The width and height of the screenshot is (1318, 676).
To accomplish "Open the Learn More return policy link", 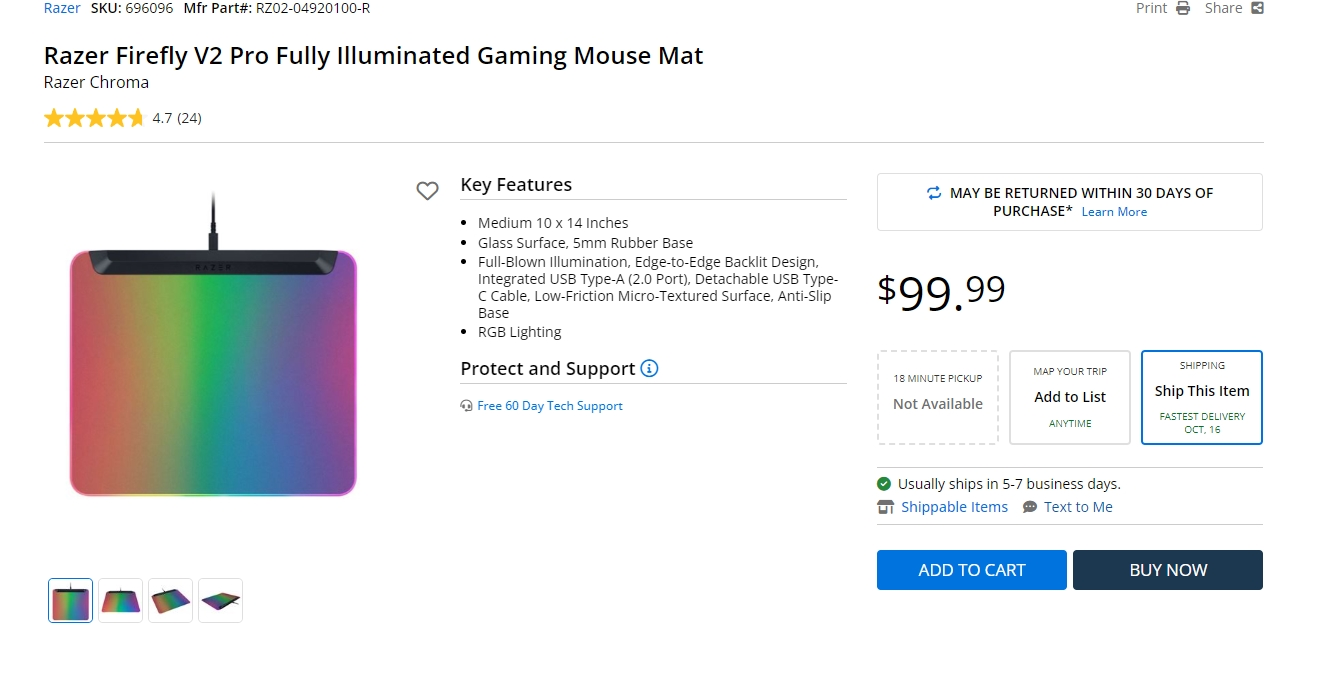I will (1114, 212).
